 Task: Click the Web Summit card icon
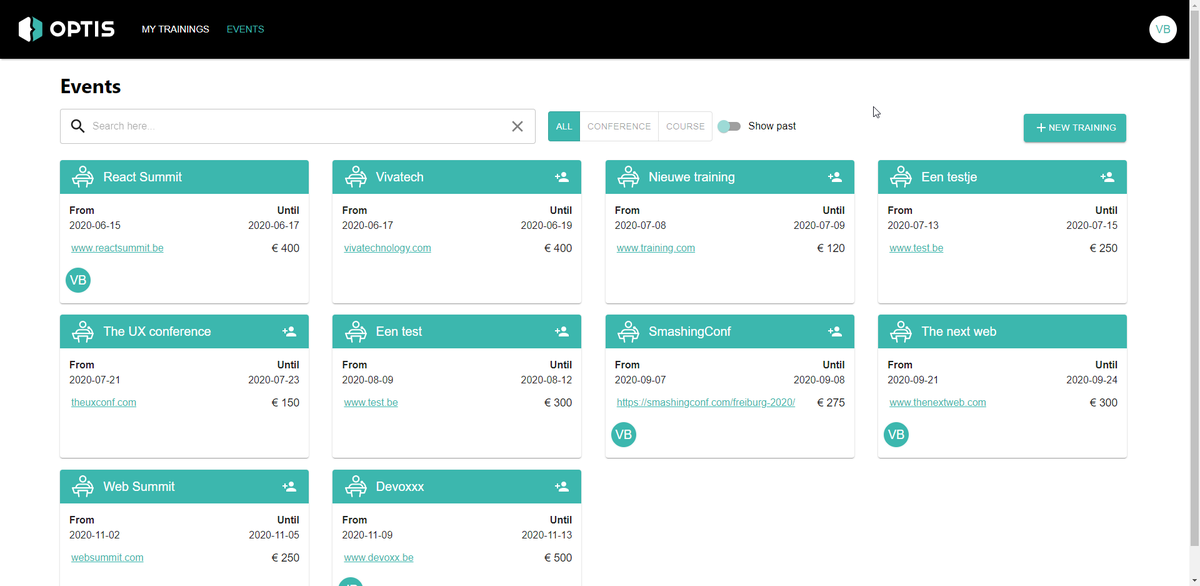coord(83,487)
